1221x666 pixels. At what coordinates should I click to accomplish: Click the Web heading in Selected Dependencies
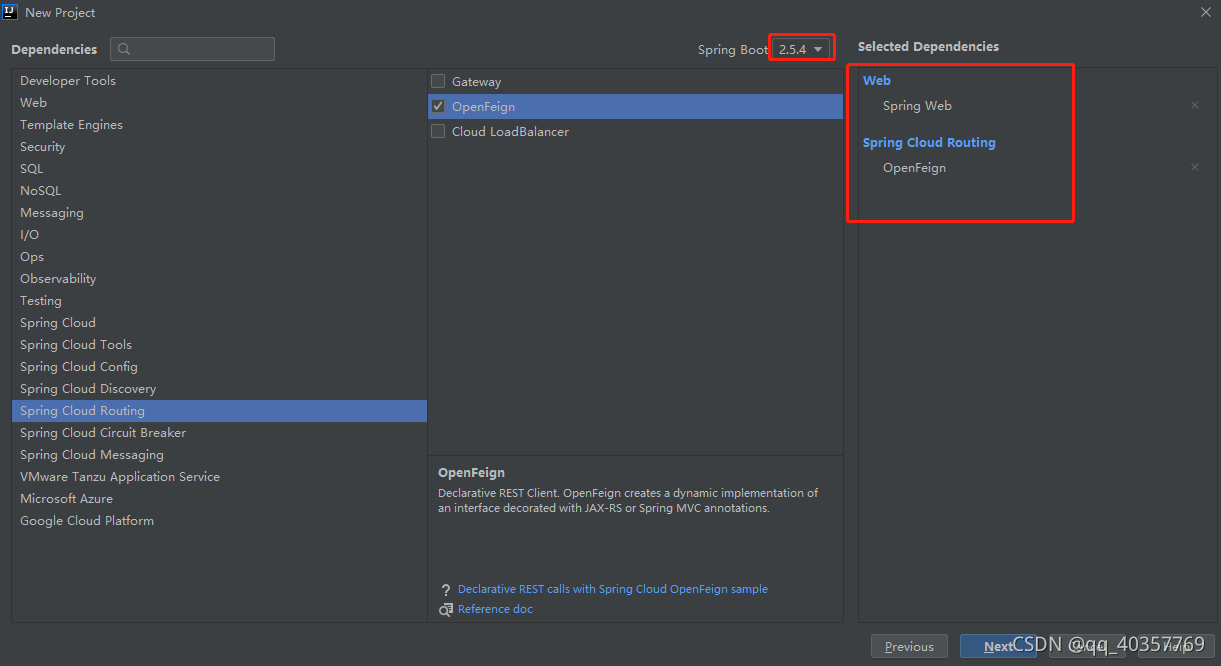[x=877, y=81]
